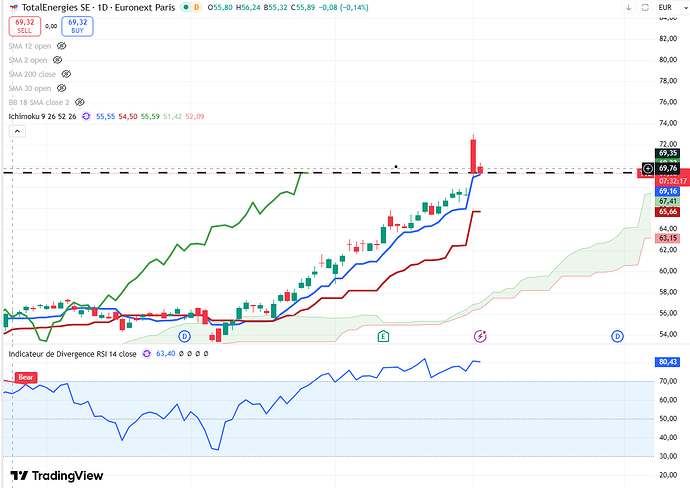Screen dimensions: 690x488
Task: Unhide the BB 18 SMA close 2 indicator
Action: pyautogui.click(x=79, y=102)
